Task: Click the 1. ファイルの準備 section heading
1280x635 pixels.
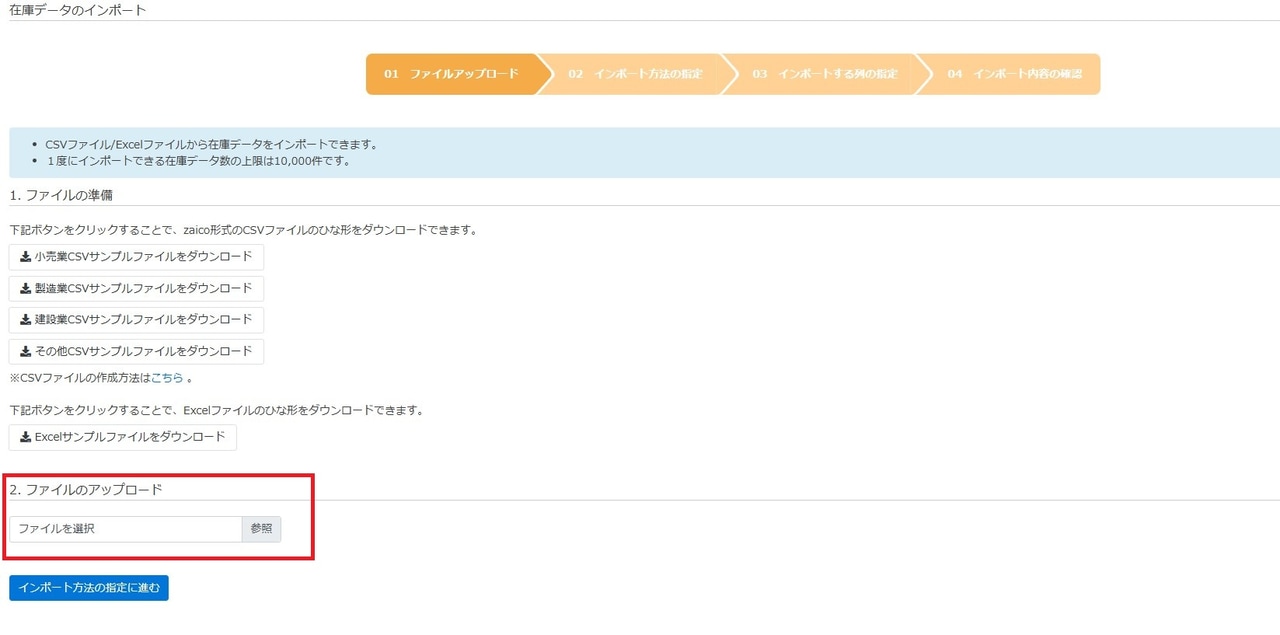Action: coord(61,195)
